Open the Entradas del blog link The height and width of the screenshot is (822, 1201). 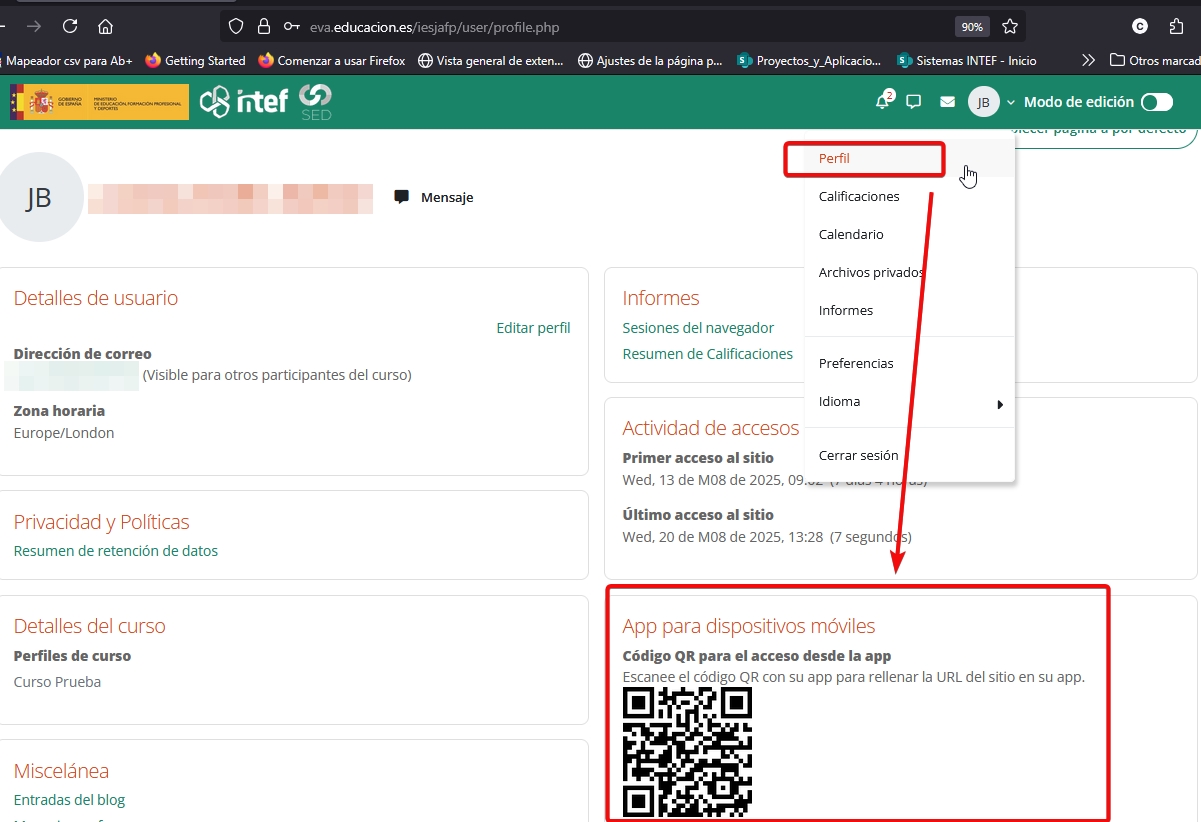[69, 799]
